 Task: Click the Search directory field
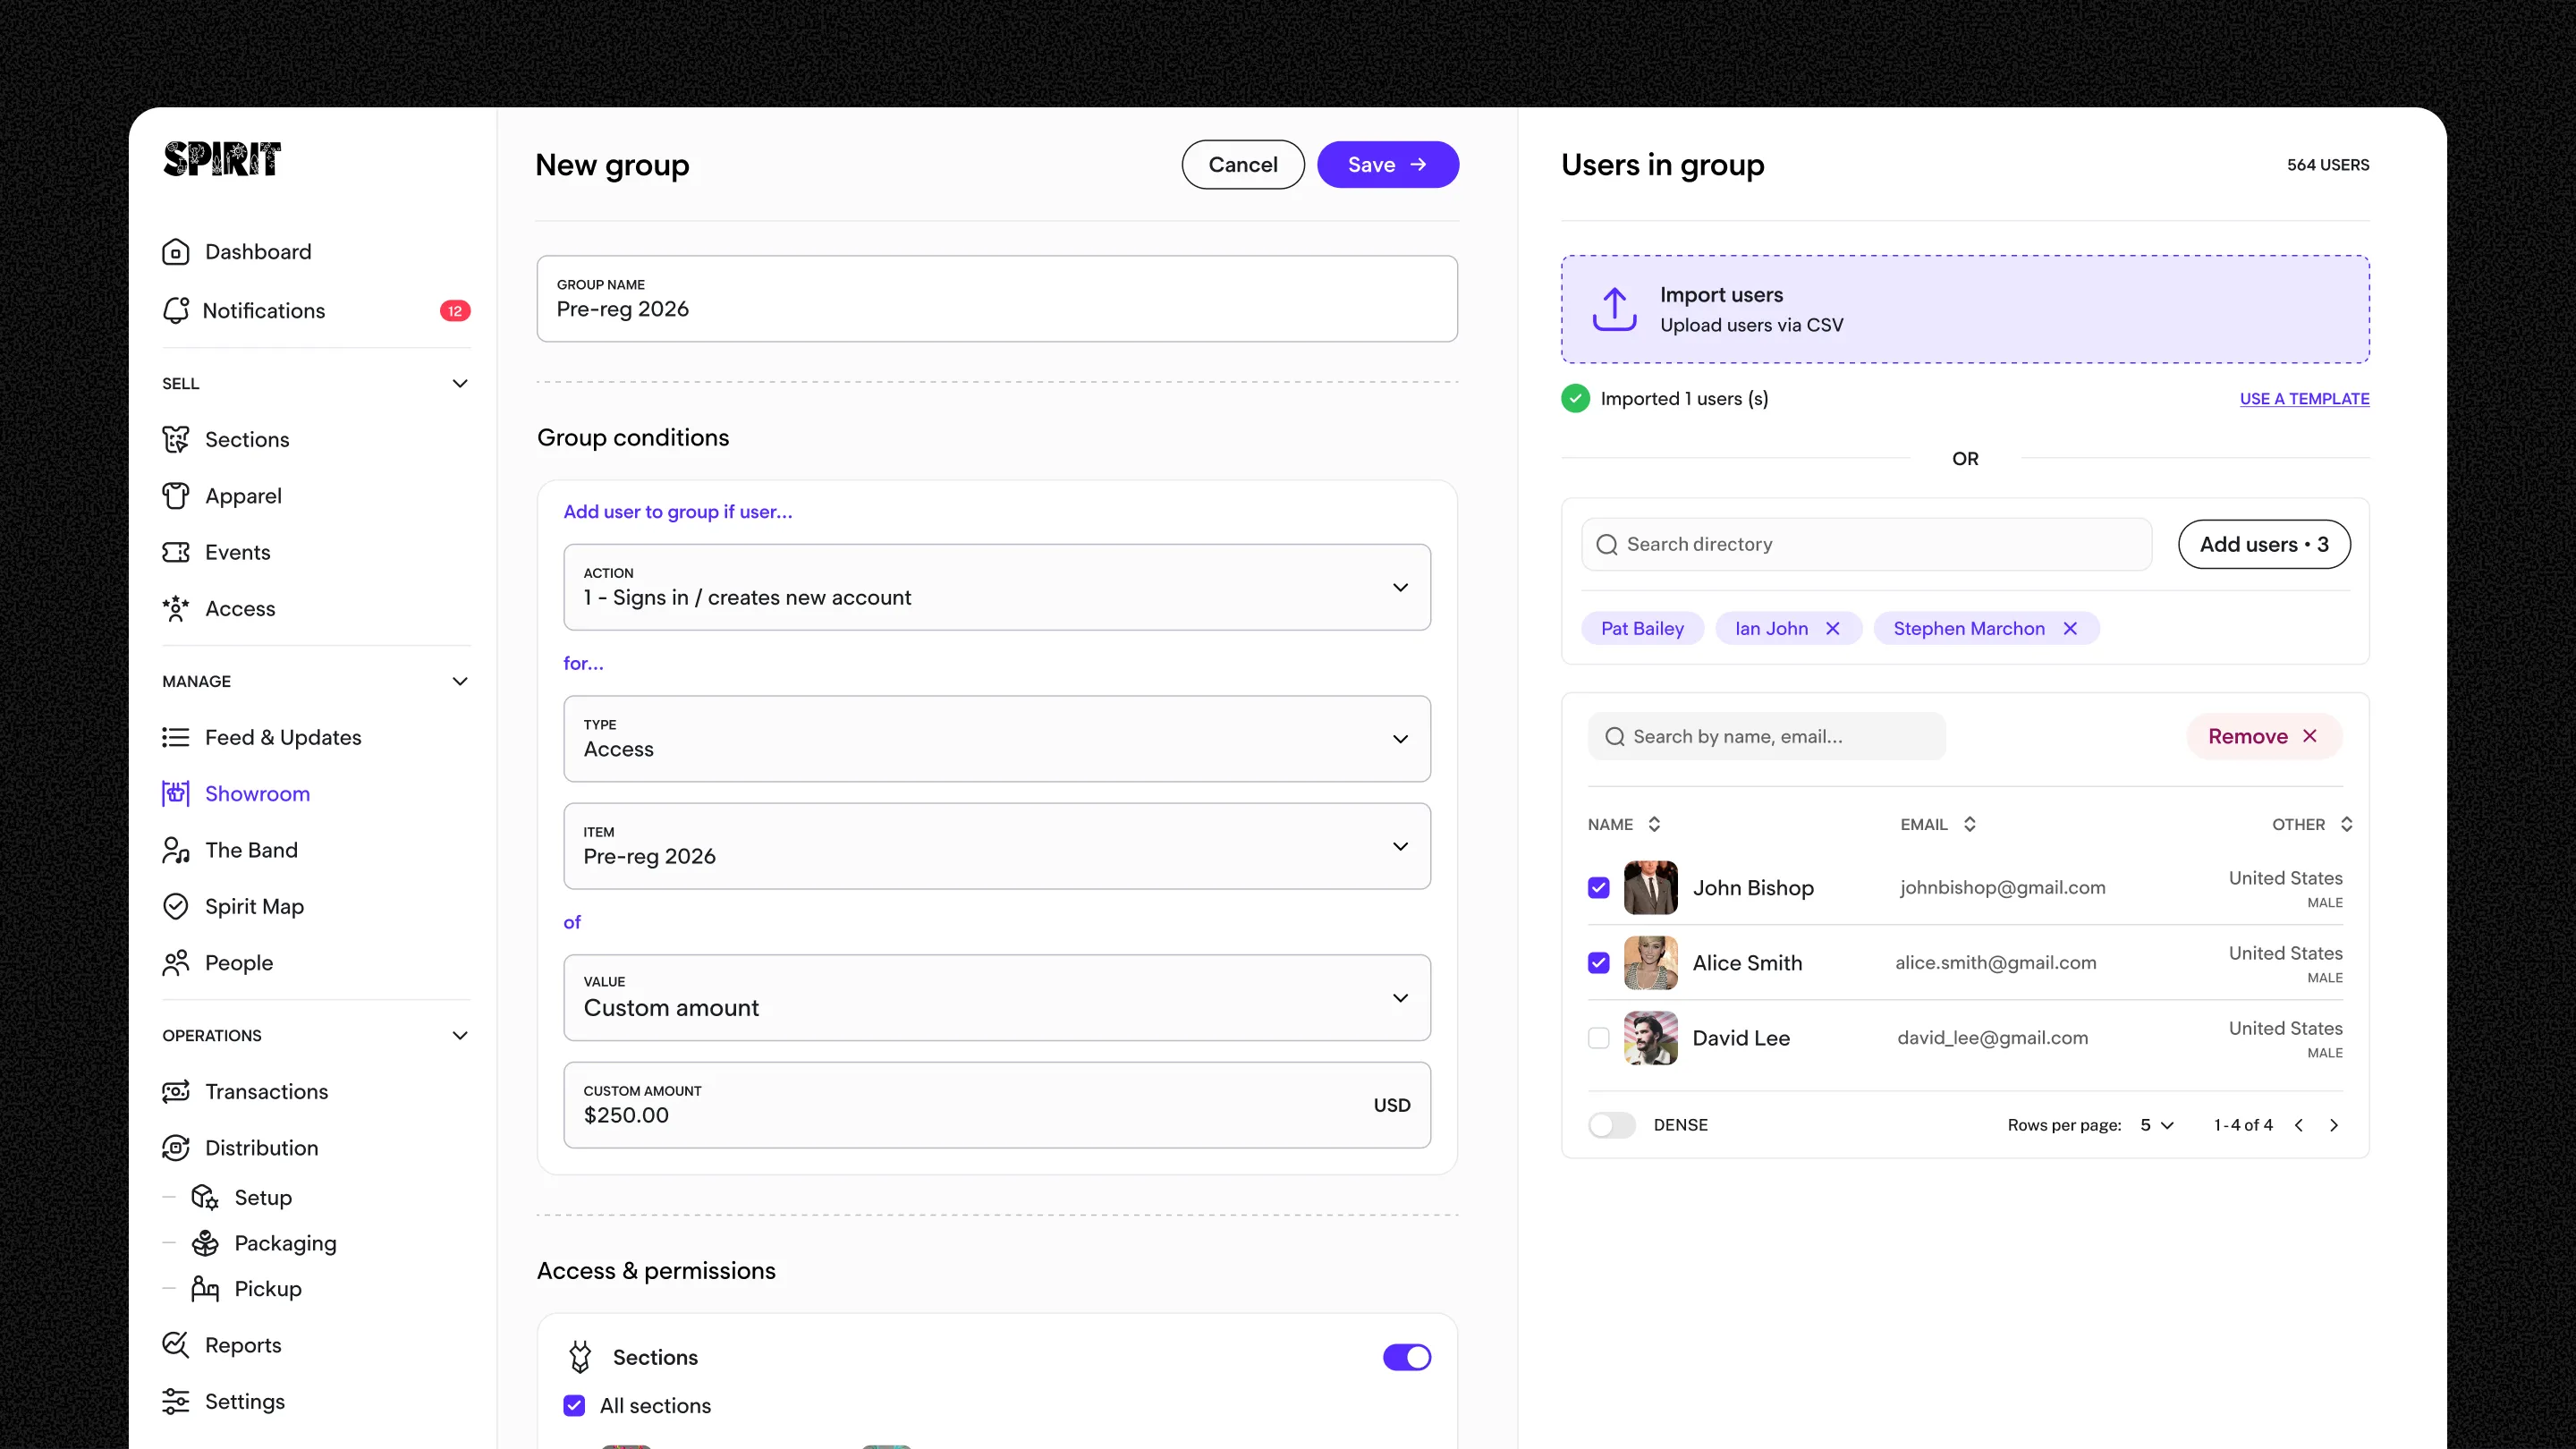click(1866, 544)
